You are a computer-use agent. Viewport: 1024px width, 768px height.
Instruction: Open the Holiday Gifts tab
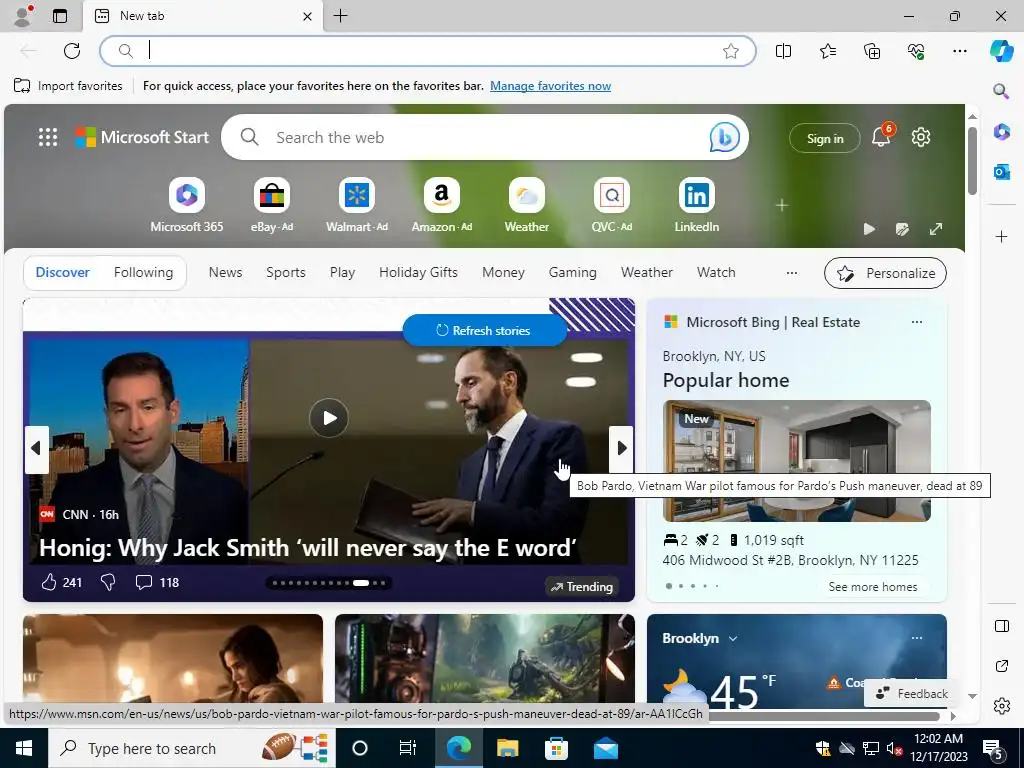point(418,272)
